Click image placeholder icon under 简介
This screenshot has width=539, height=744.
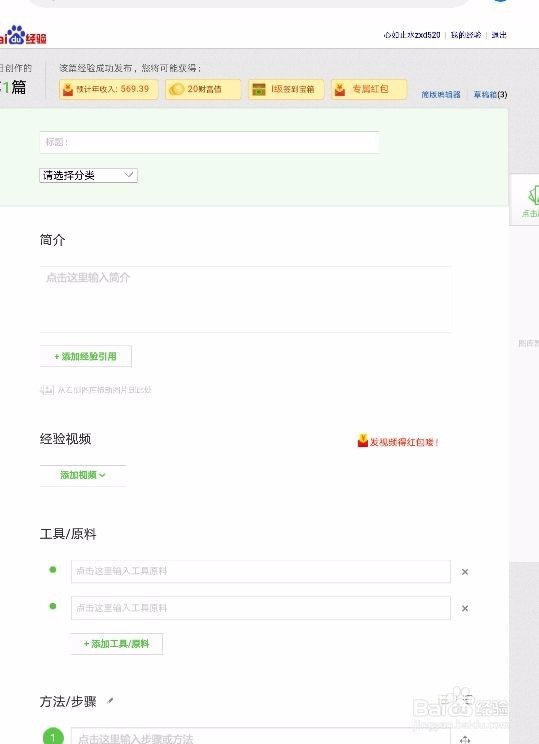(47, 390)
